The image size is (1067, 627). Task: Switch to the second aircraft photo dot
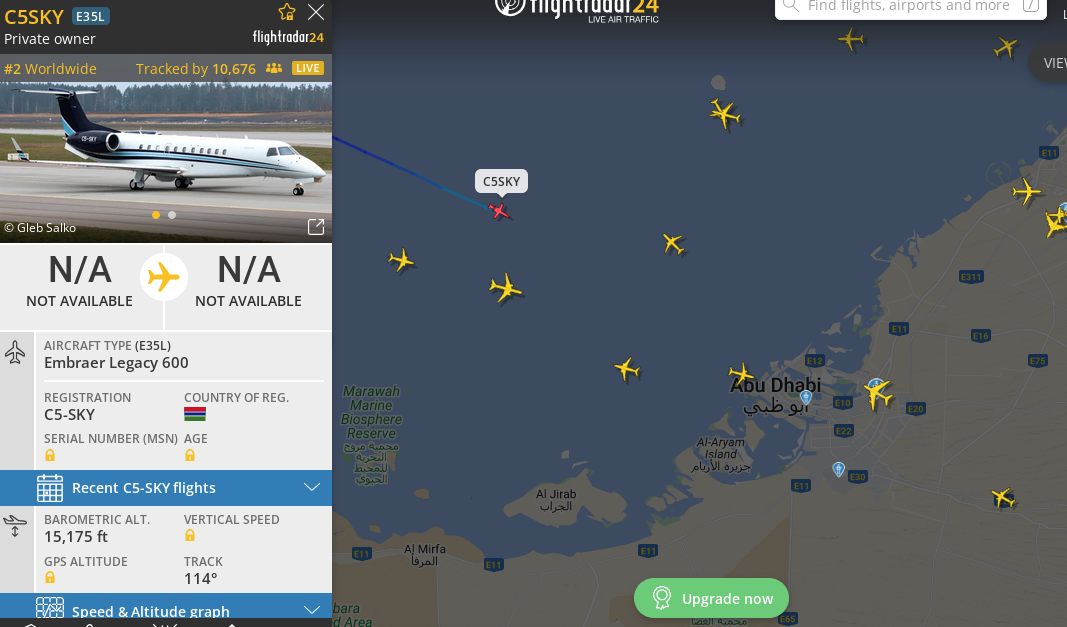click(172, 215)
